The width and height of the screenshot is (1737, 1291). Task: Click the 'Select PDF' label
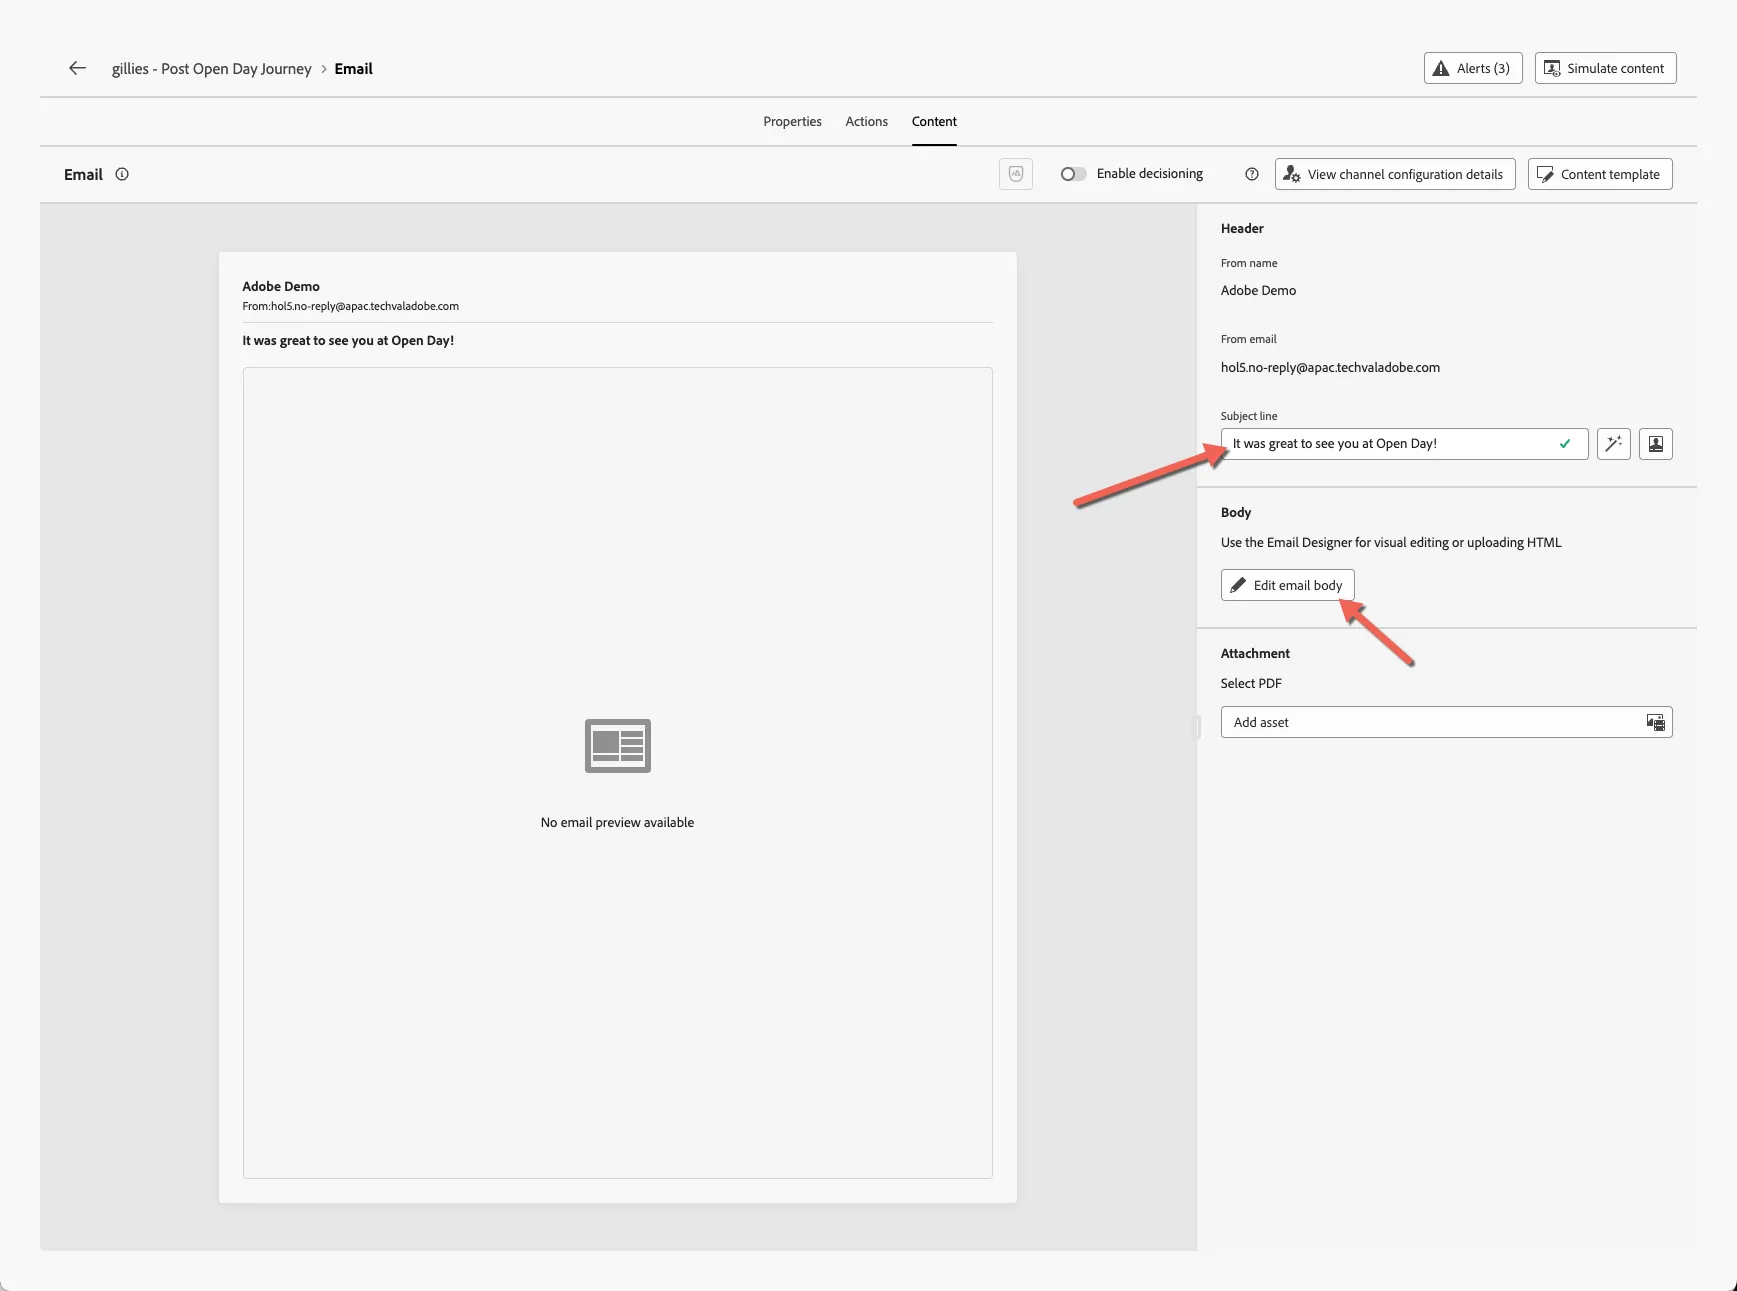(1251, 684)
